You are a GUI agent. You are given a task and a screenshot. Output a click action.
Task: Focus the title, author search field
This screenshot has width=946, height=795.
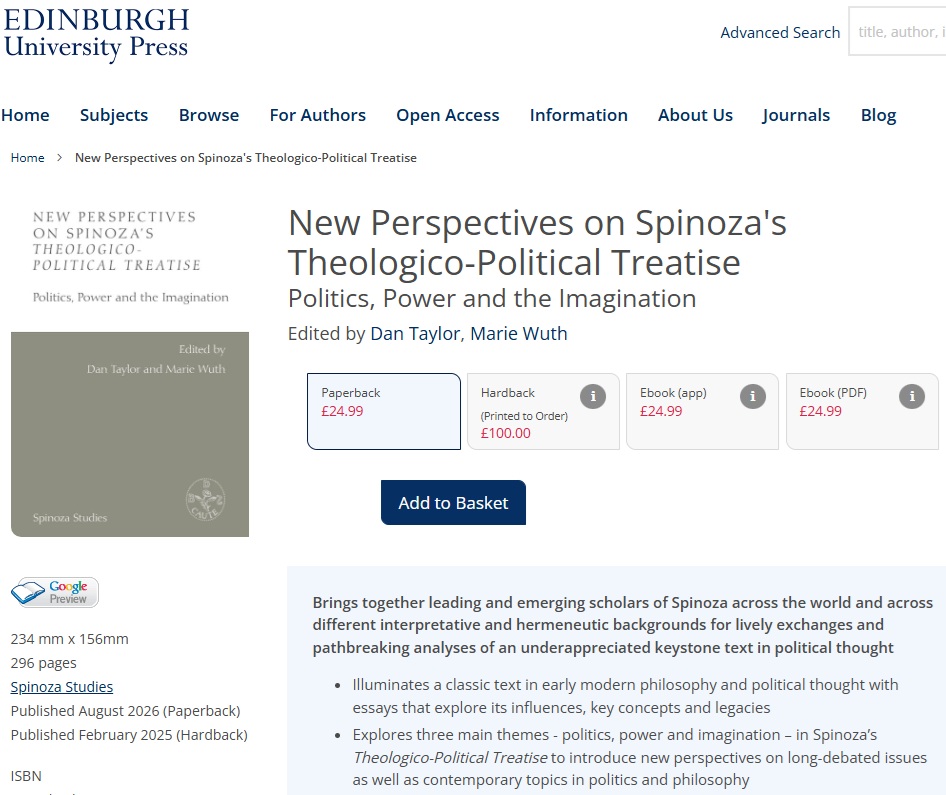(x=898, y=31)
